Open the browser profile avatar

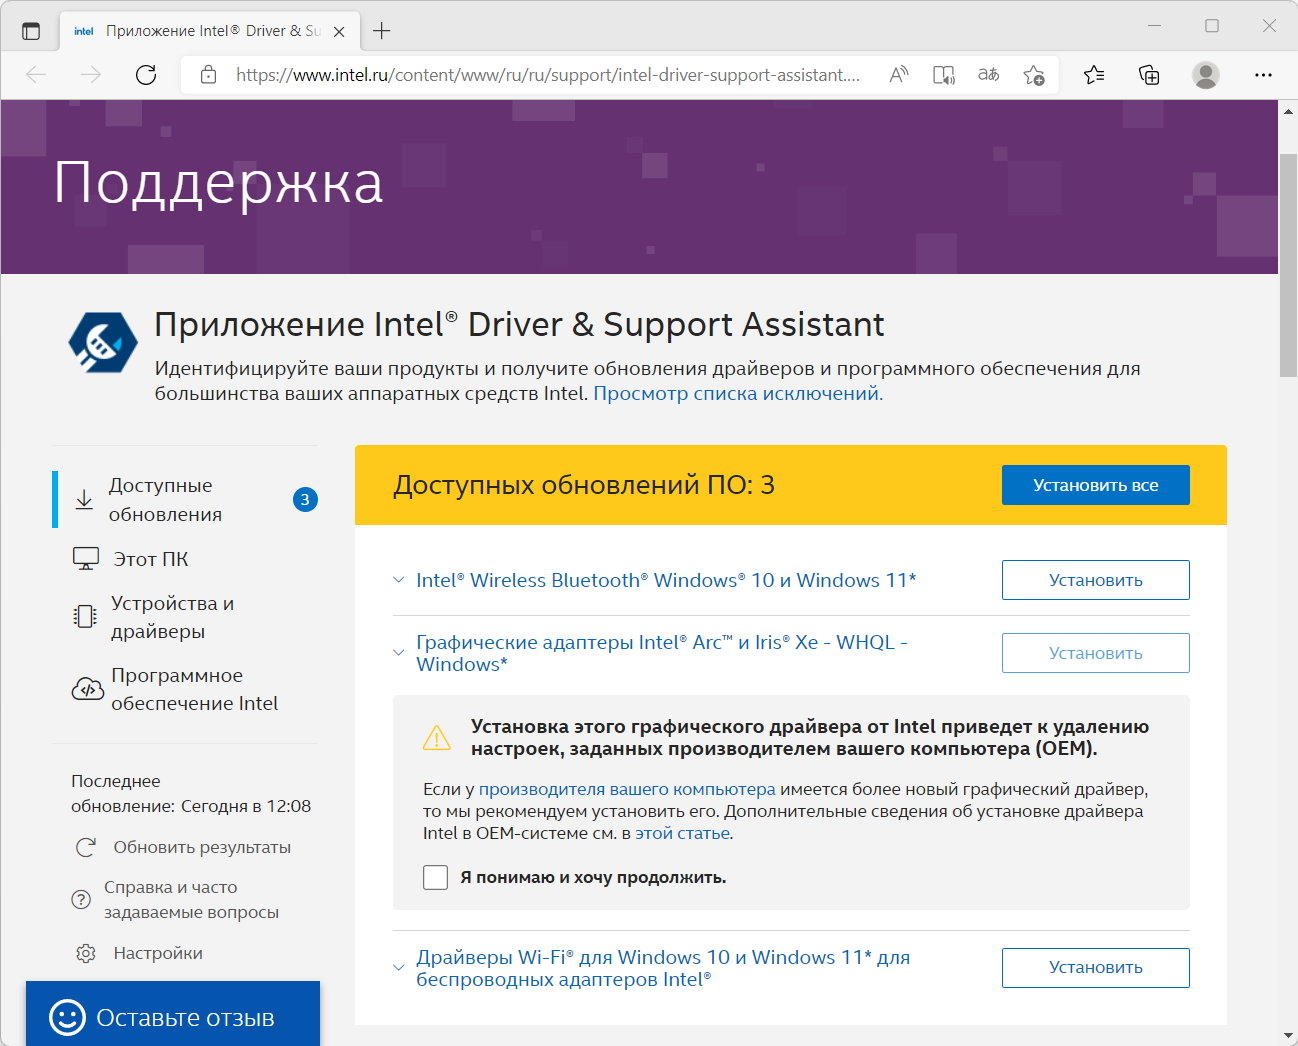1206,75
